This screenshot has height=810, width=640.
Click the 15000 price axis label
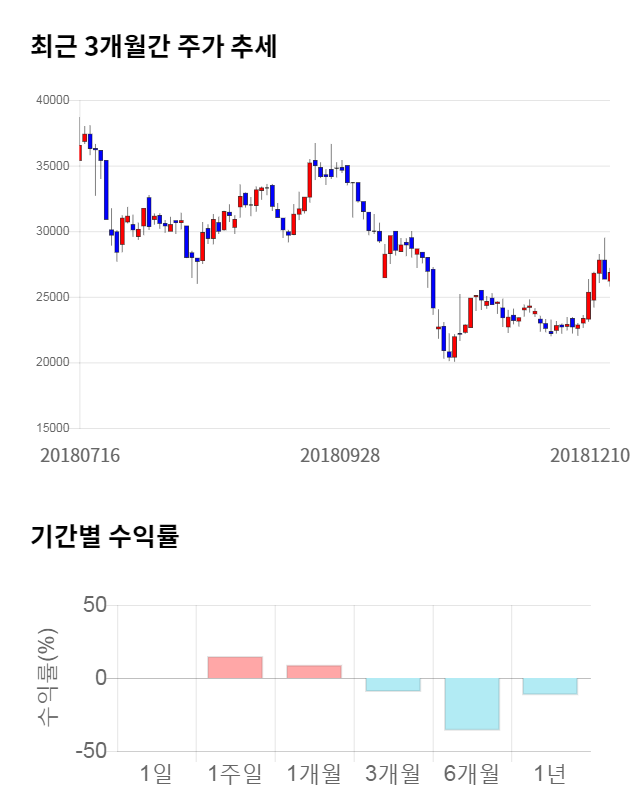point(52,428)
